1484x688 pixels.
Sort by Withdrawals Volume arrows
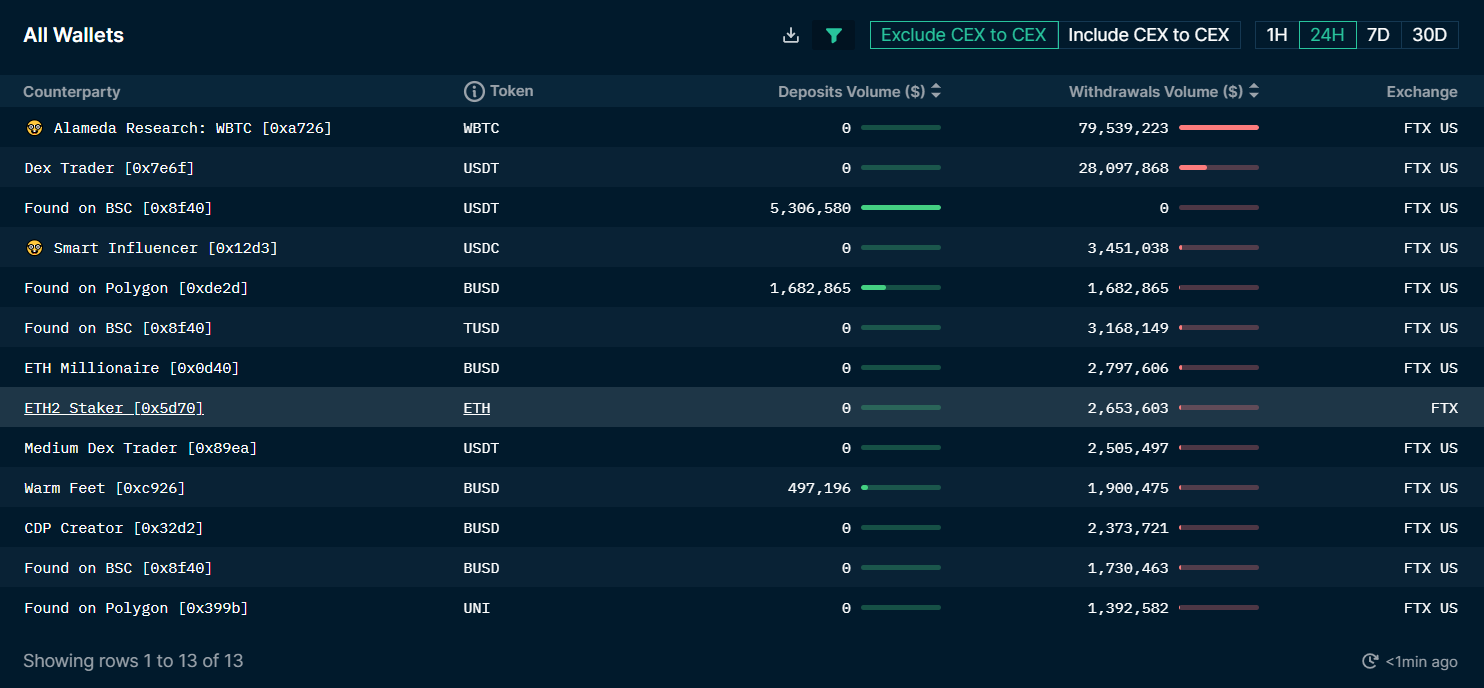1254,91
